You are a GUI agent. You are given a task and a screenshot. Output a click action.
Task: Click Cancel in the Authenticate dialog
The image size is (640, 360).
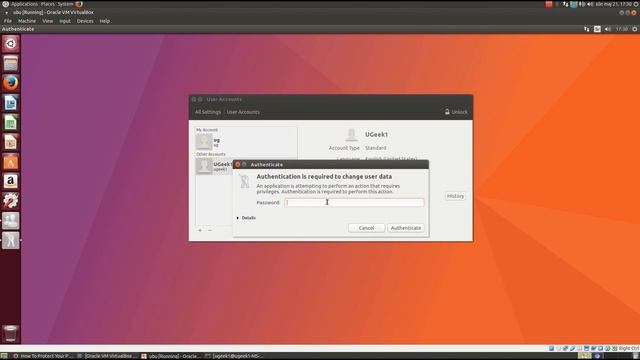[x=366, y=228]
